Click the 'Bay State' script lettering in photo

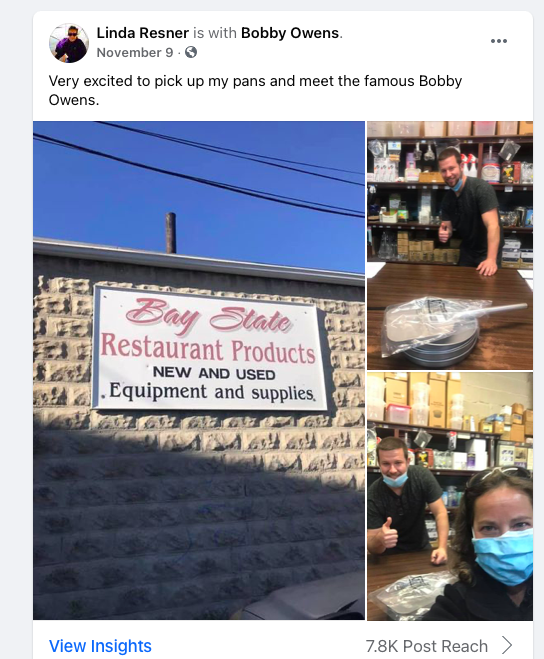[x=209, y=317]
